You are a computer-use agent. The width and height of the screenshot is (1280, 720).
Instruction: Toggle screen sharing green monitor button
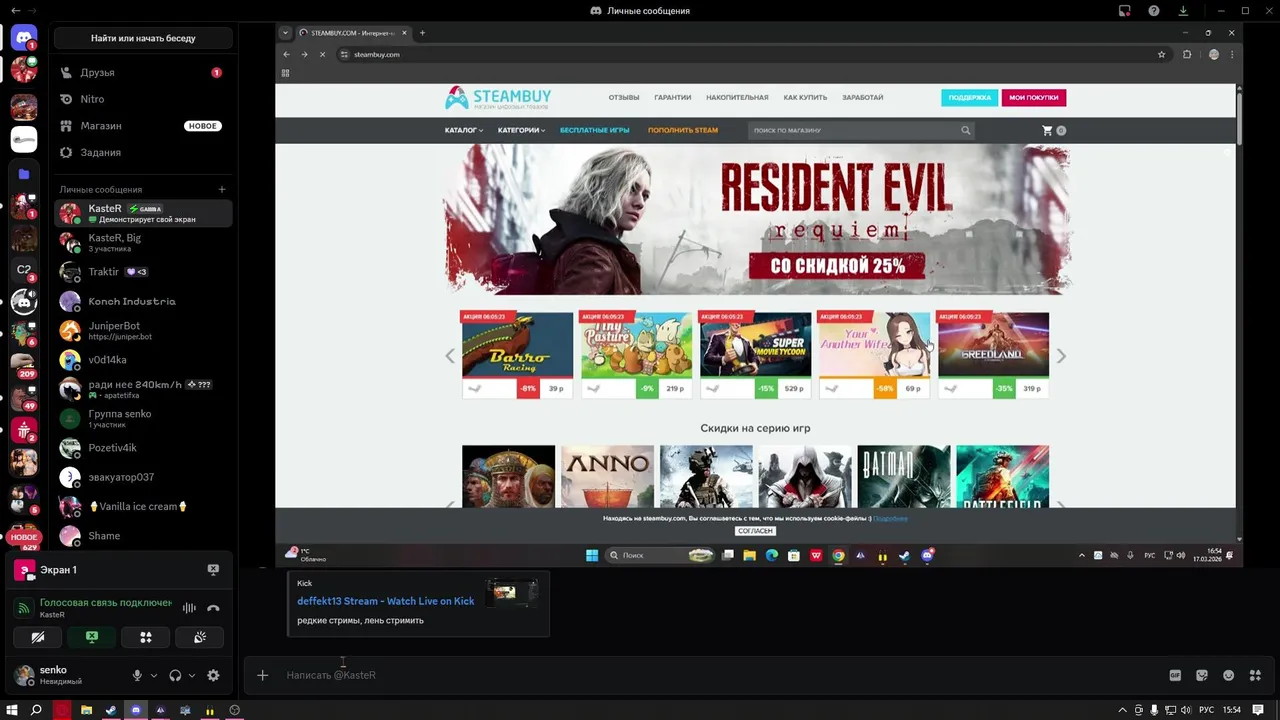[x=92, y=637]
